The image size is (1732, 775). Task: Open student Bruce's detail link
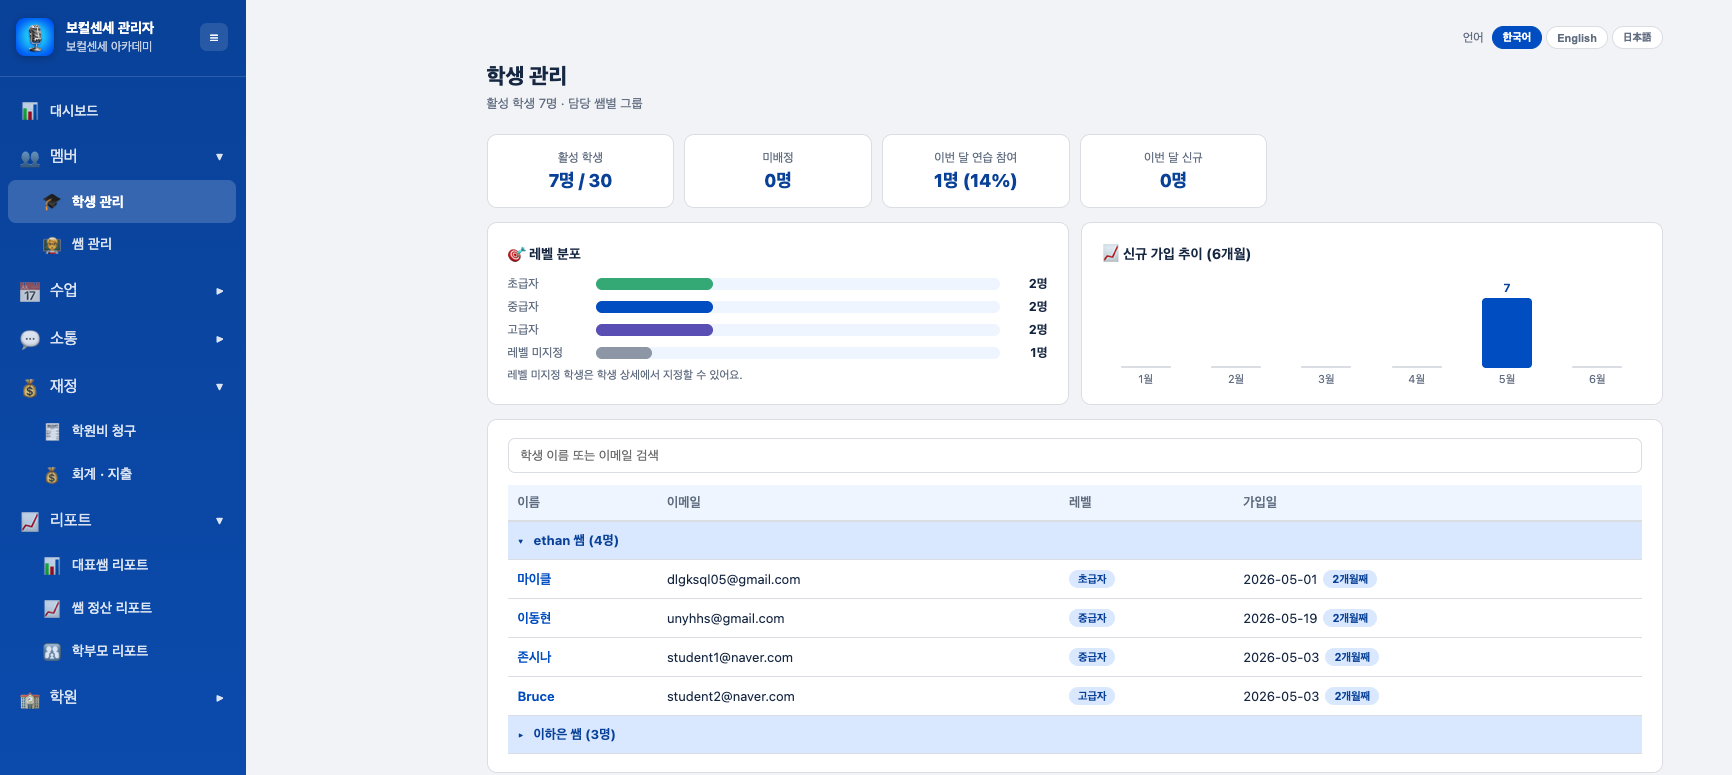(536, 696)
